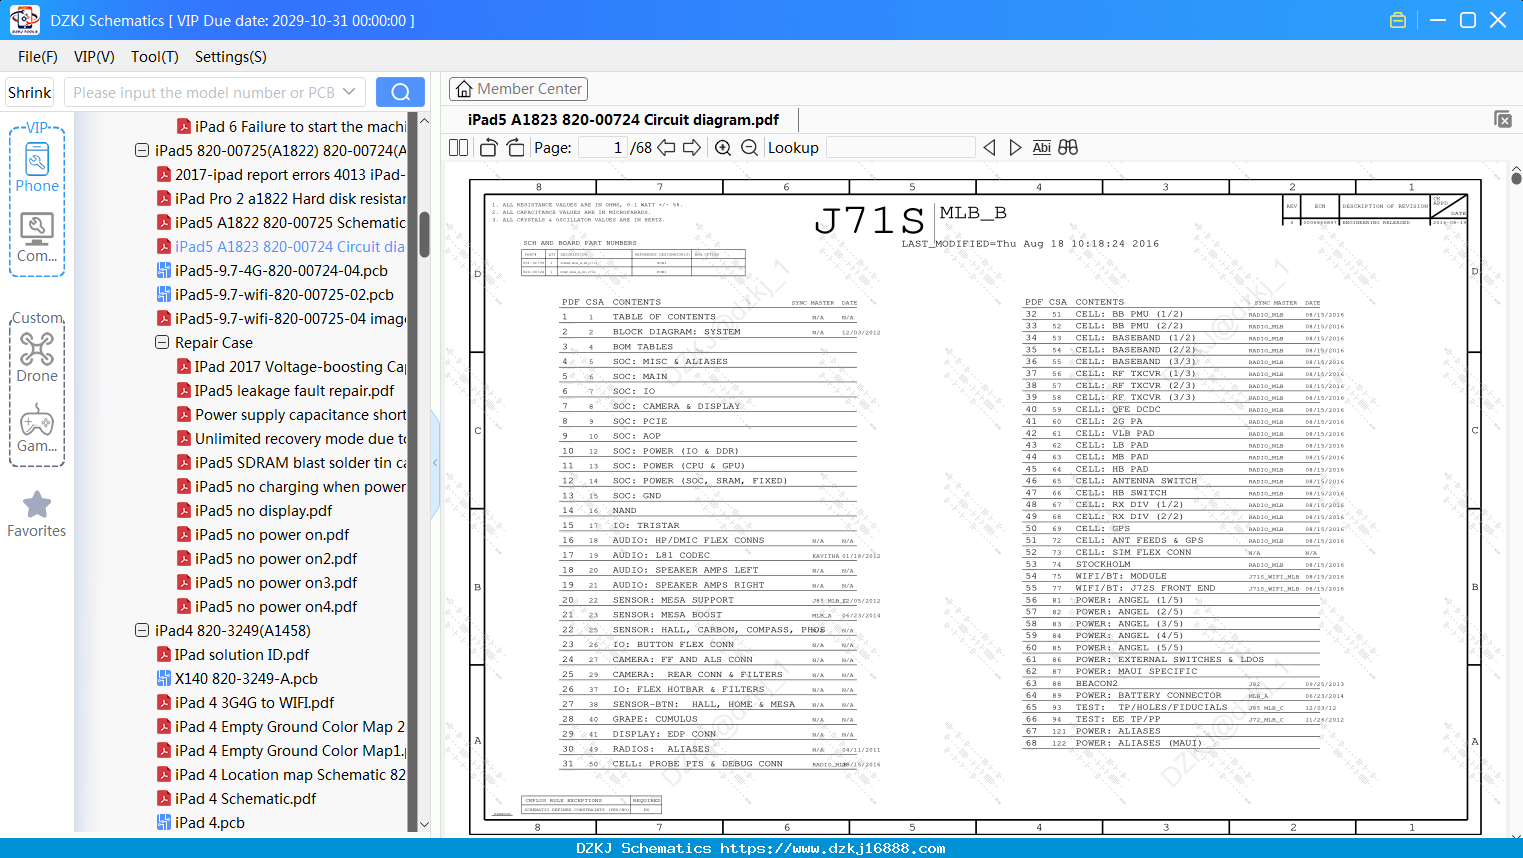Click the Shrink button
The image size is (1523, 858).
pyautogui.click(x=30, y=92)
